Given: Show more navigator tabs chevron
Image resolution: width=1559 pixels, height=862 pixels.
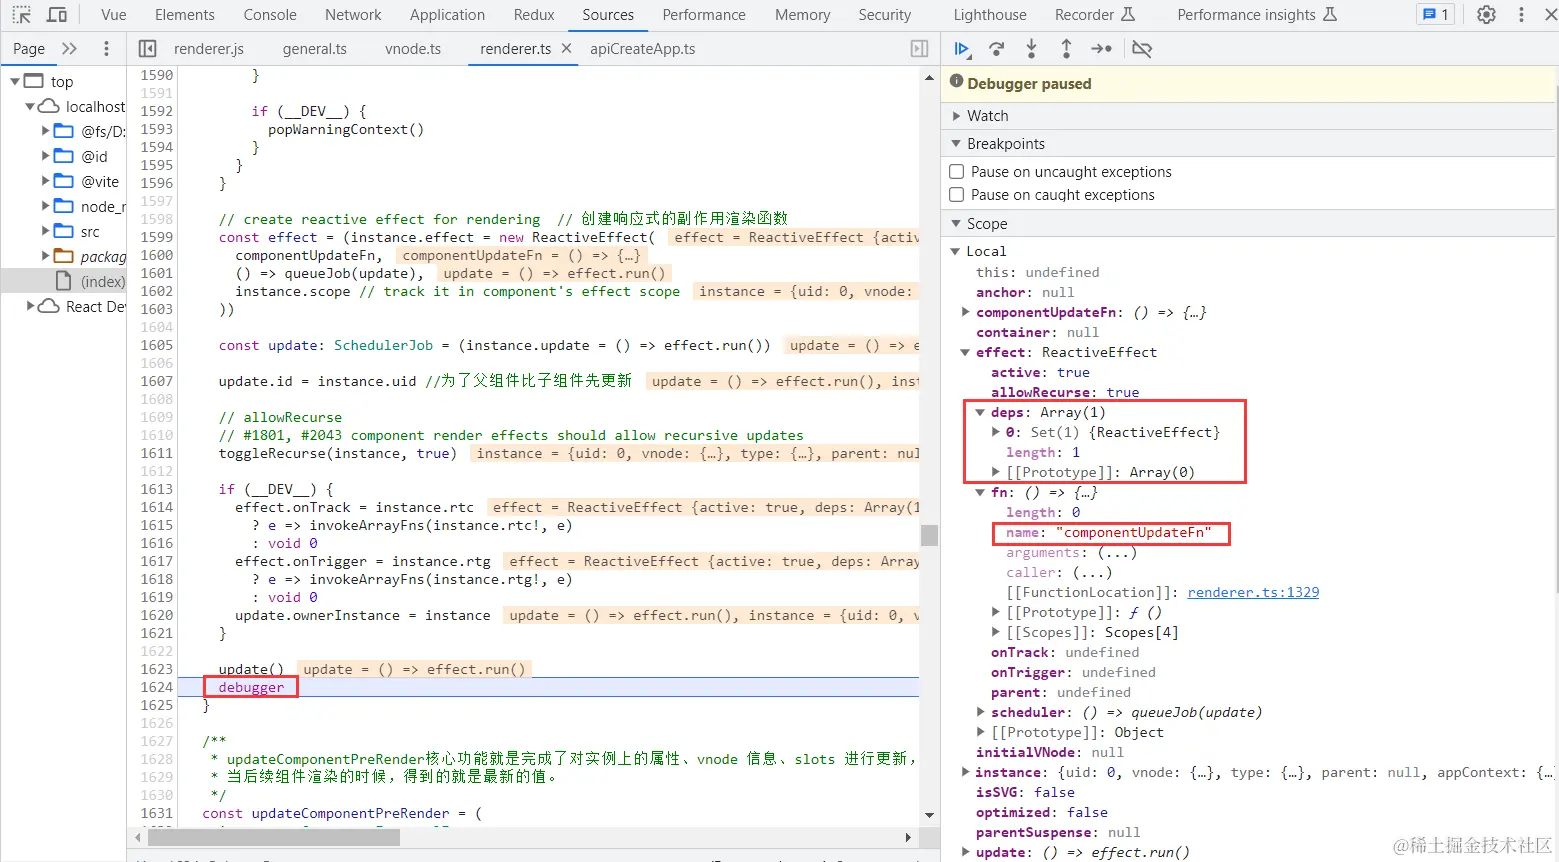Looking at the screenshot, I should coord(69,49).
